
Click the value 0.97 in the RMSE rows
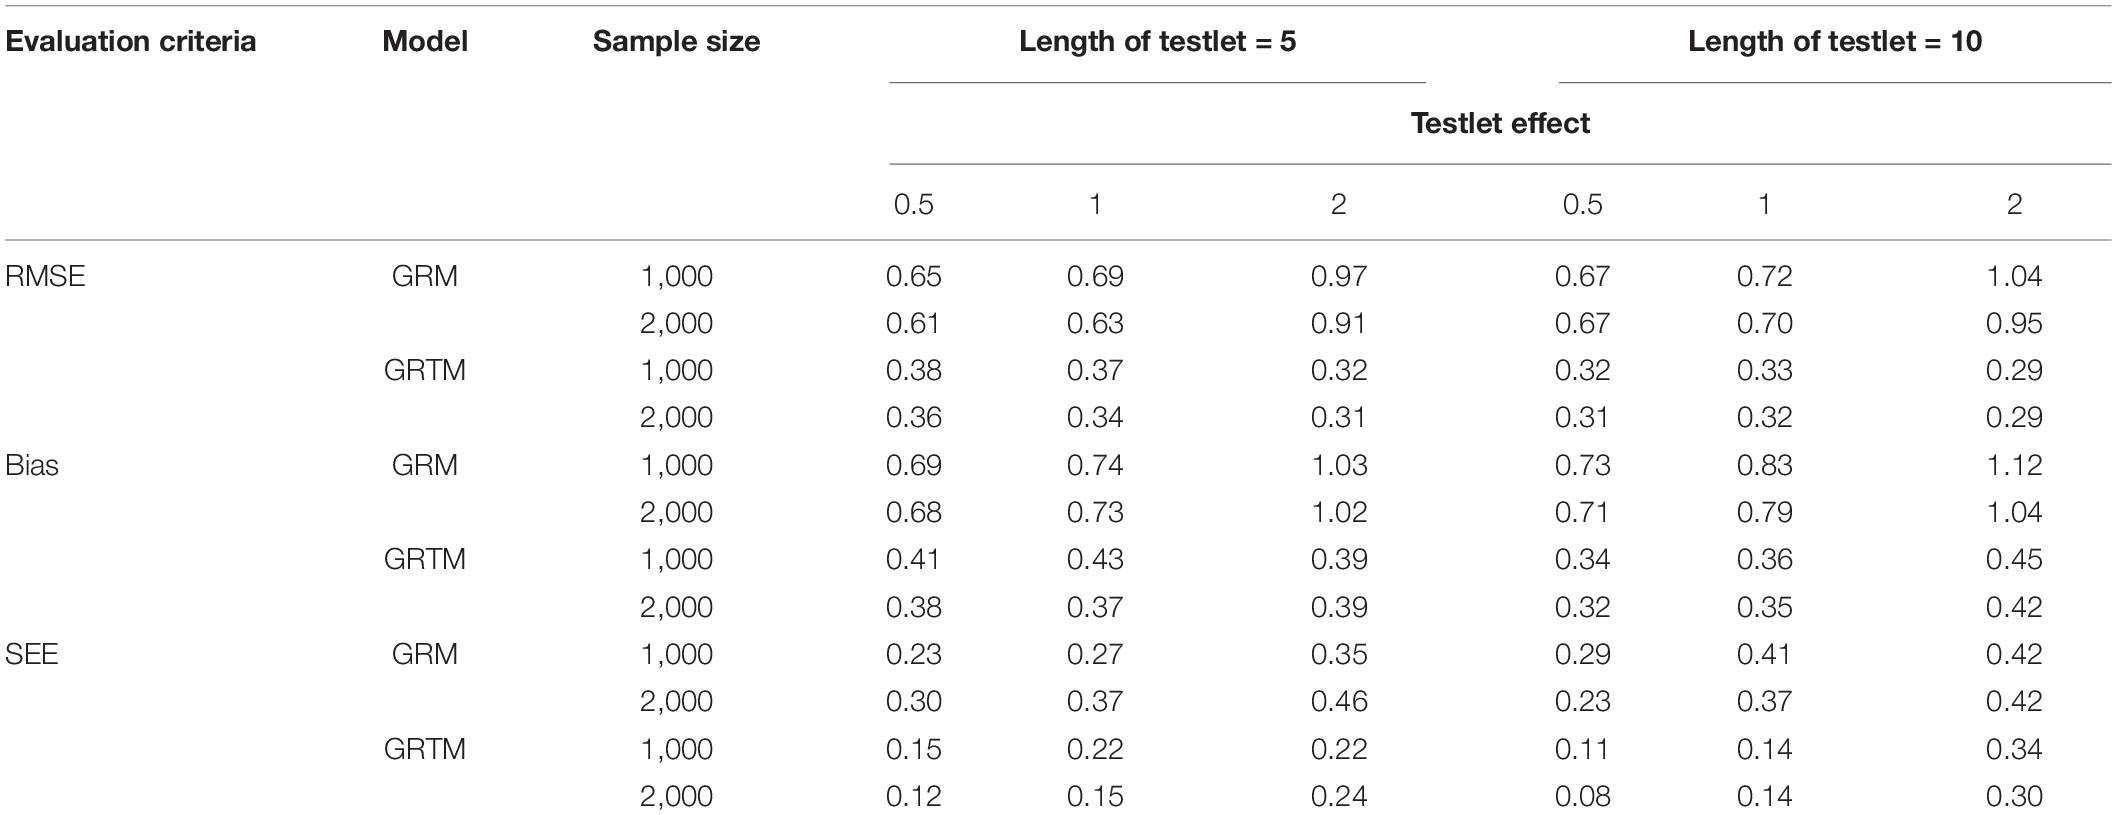1339,276
